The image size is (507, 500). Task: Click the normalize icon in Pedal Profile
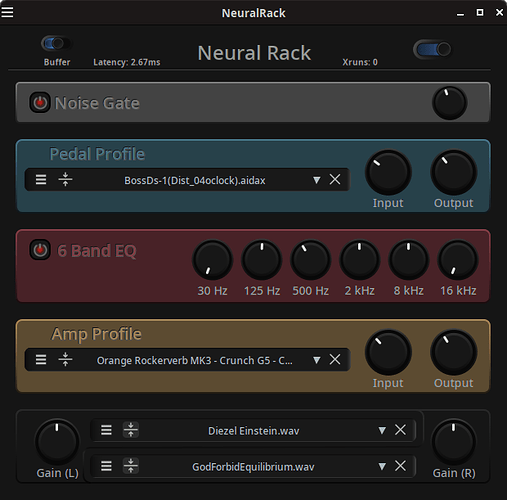pyautogui.click(x=65, y=180)
